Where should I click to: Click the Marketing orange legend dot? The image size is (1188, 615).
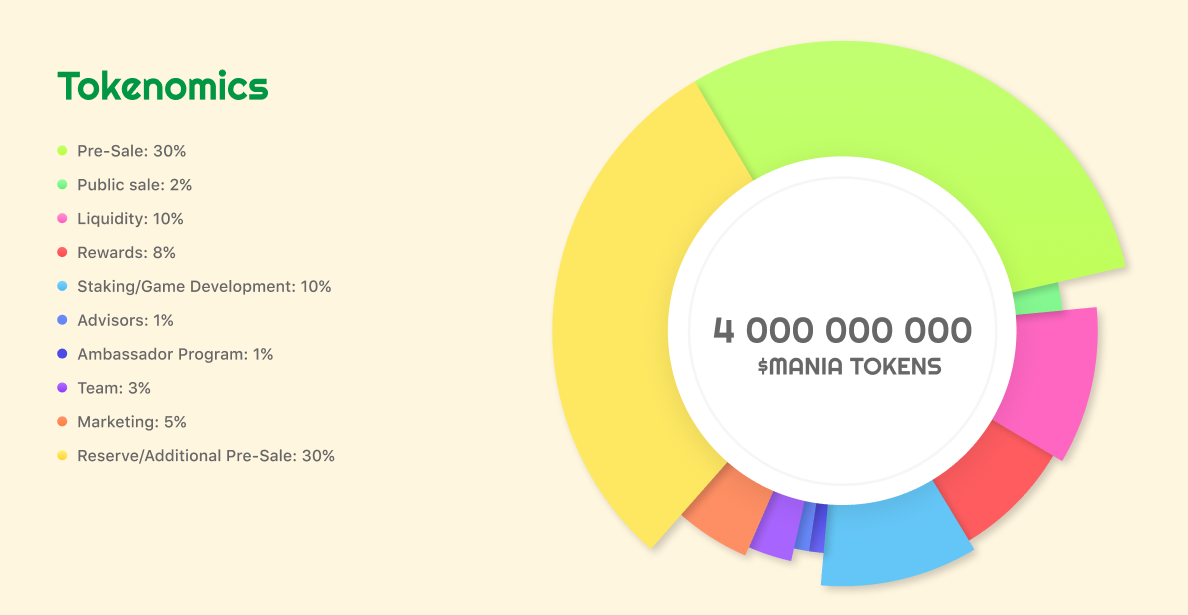click(62, 422)
